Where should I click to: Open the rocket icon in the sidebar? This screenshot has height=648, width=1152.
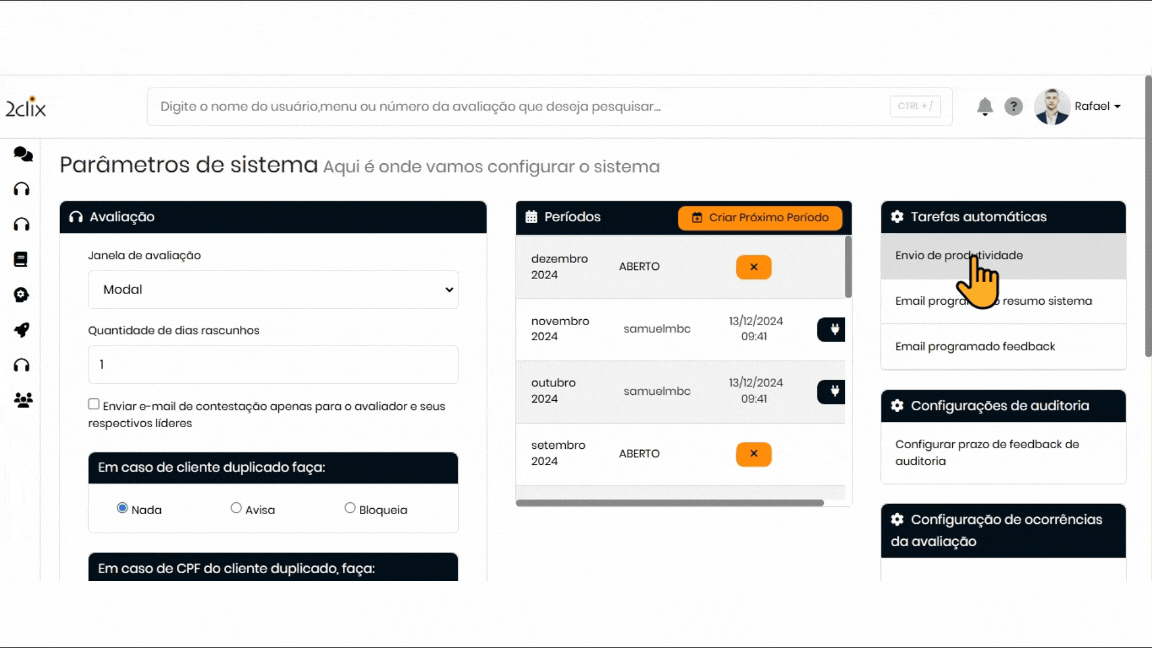point(21,330)
